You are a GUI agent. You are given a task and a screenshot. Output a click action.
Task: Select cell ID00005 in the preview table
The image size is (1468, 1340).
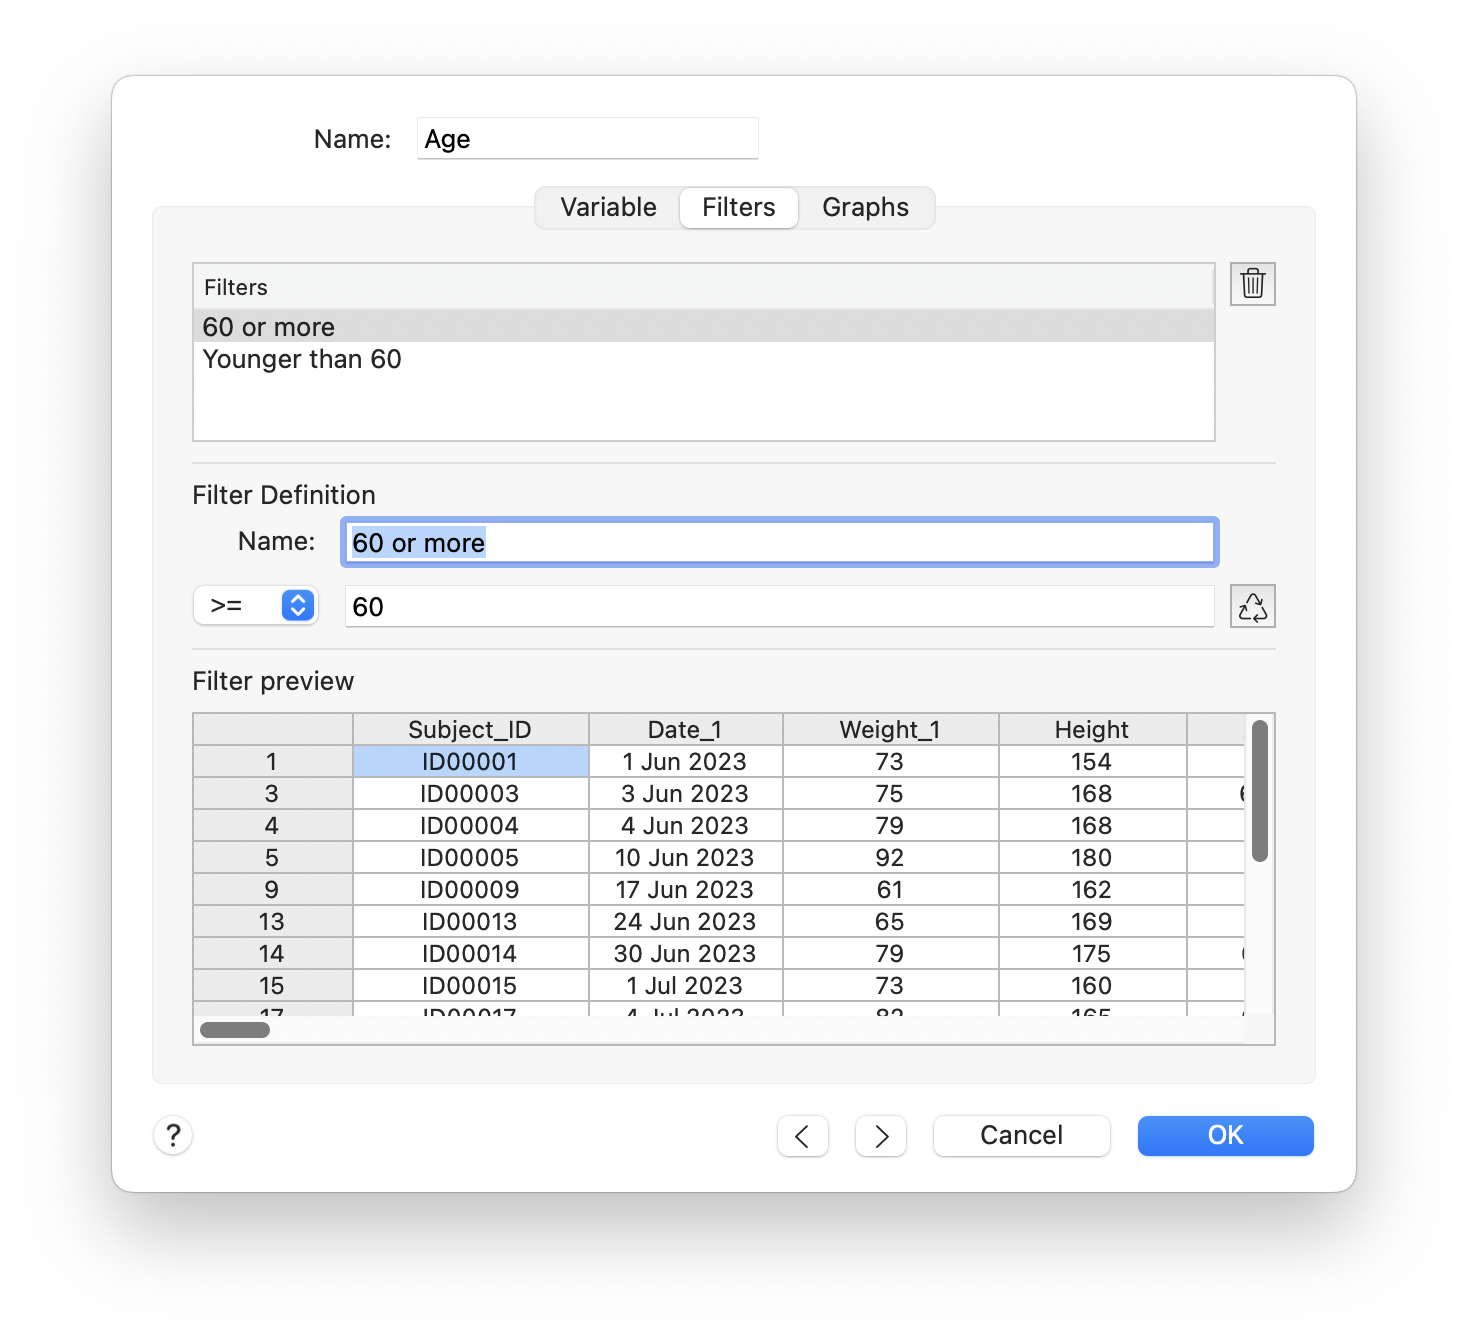[x=470, y=858]
